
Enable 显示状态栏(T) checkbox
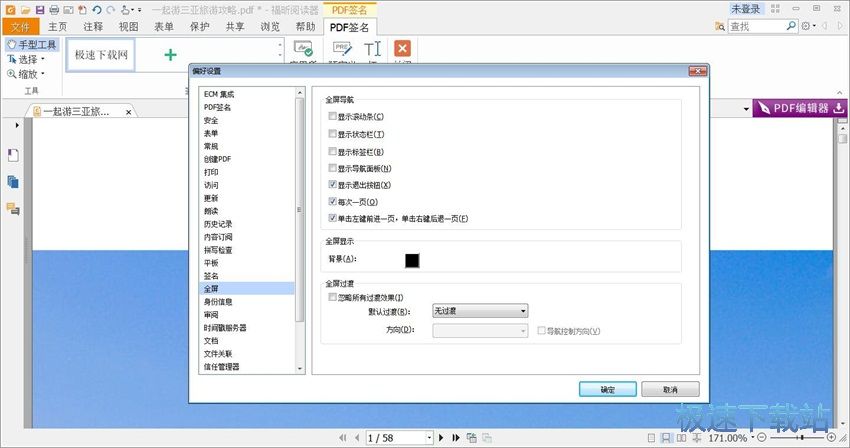(x=332, y=133)
